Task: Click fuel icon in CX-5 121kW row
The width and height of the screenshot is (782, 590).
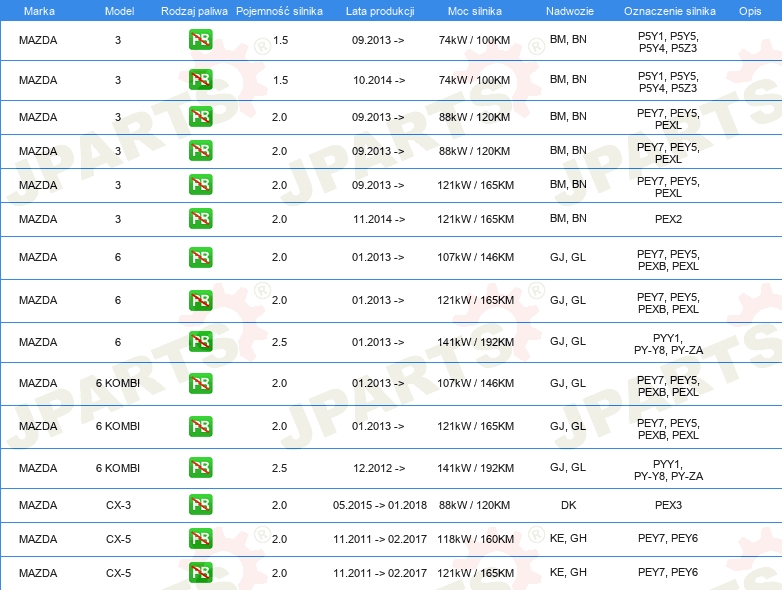Action: coord(200,573)
